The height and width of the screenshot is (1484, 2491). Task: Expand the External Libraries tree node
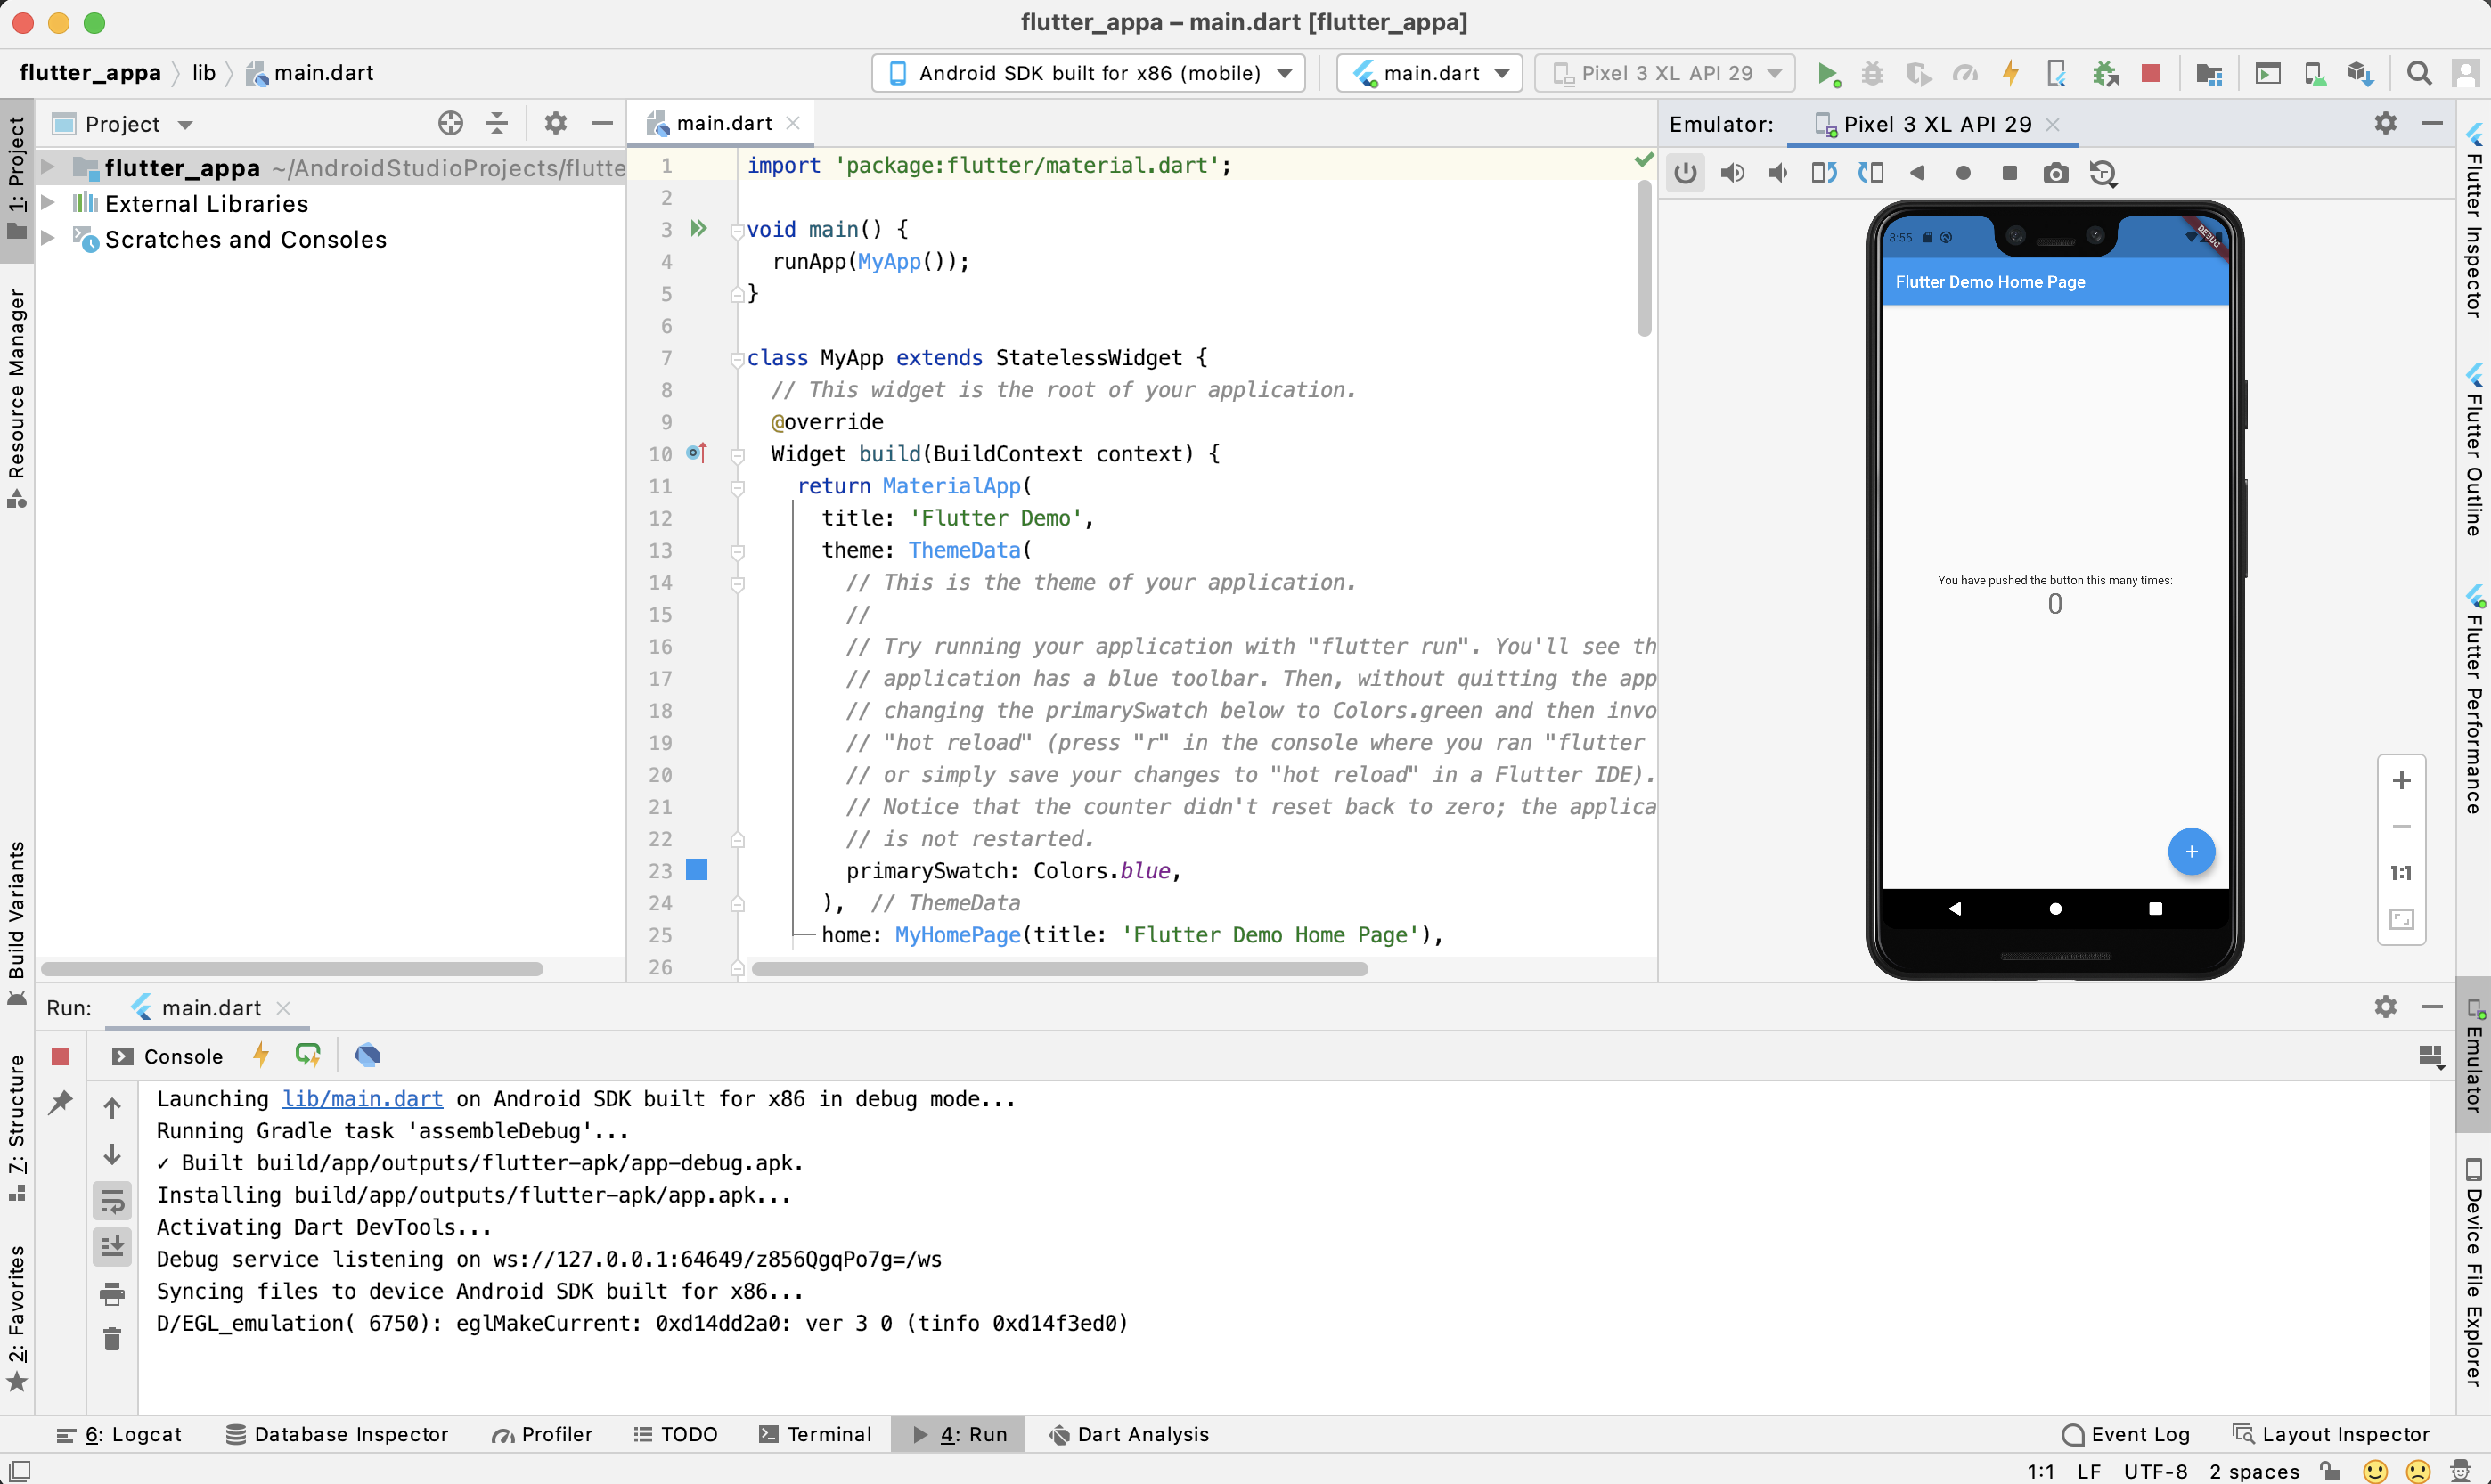click(x=49, y=203)
